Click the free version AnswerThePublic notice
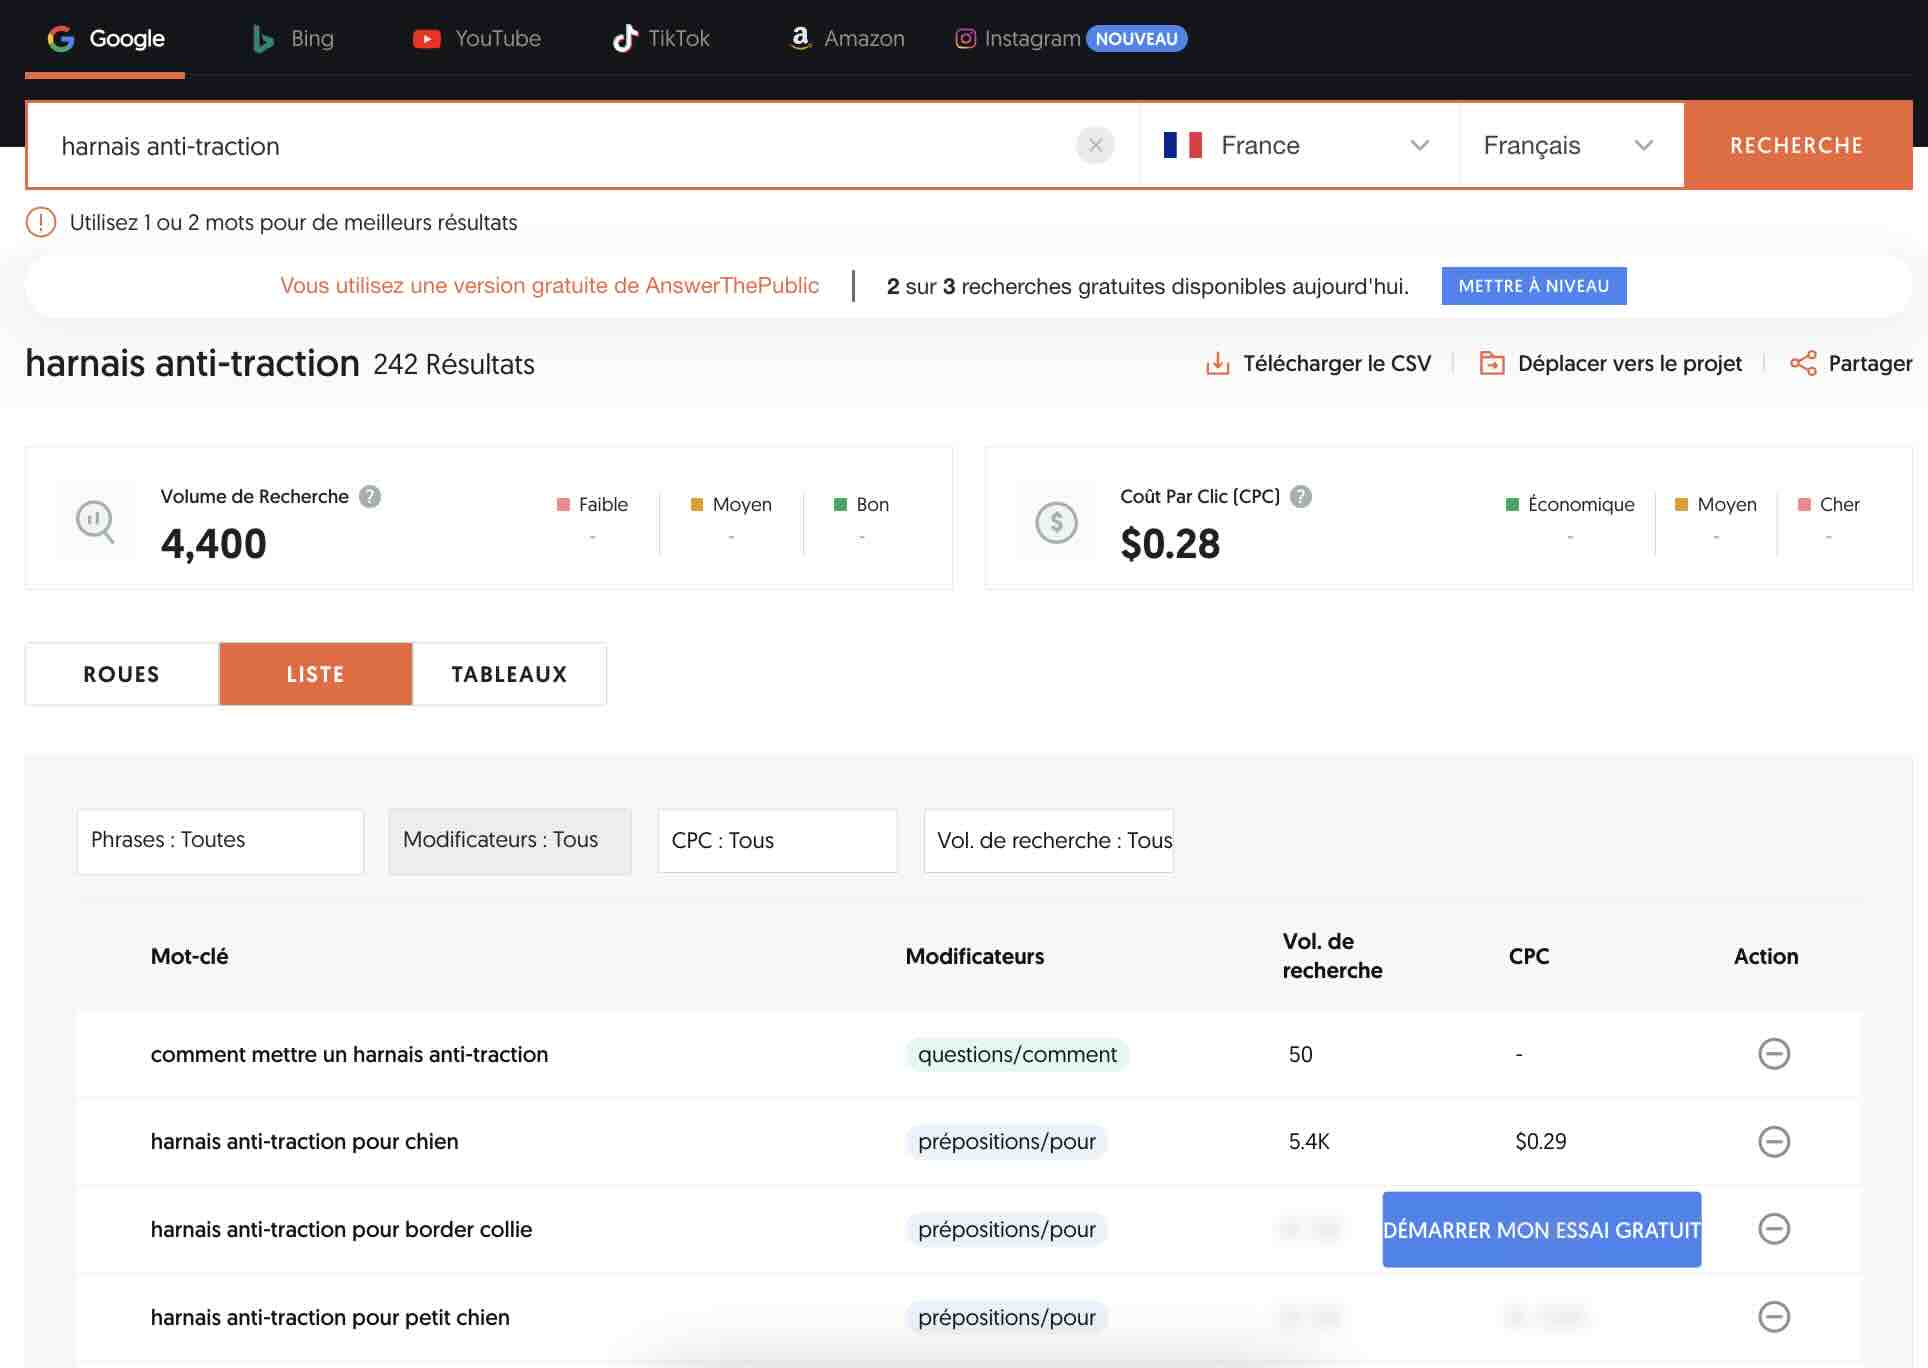1928x1368 pixels. [549, 286]
